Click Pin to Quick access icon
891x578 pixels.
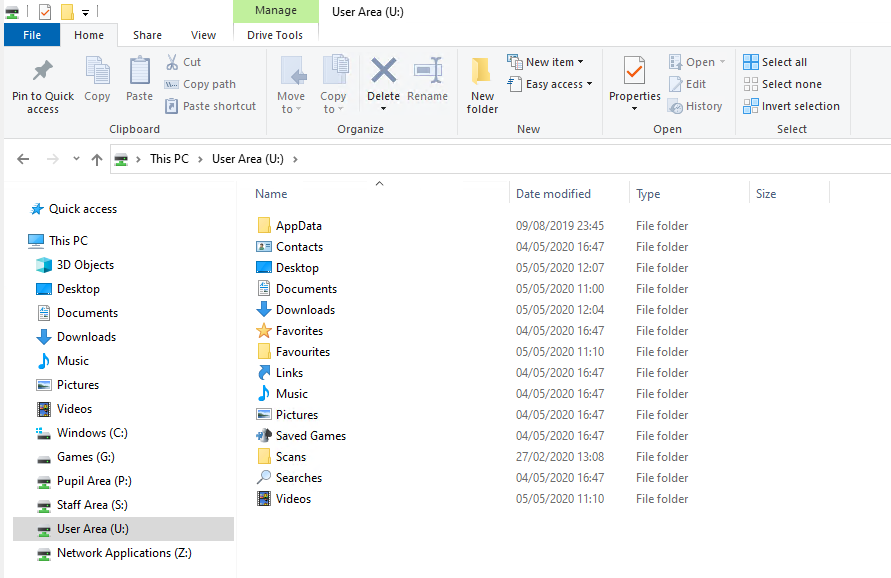[43, 71]
